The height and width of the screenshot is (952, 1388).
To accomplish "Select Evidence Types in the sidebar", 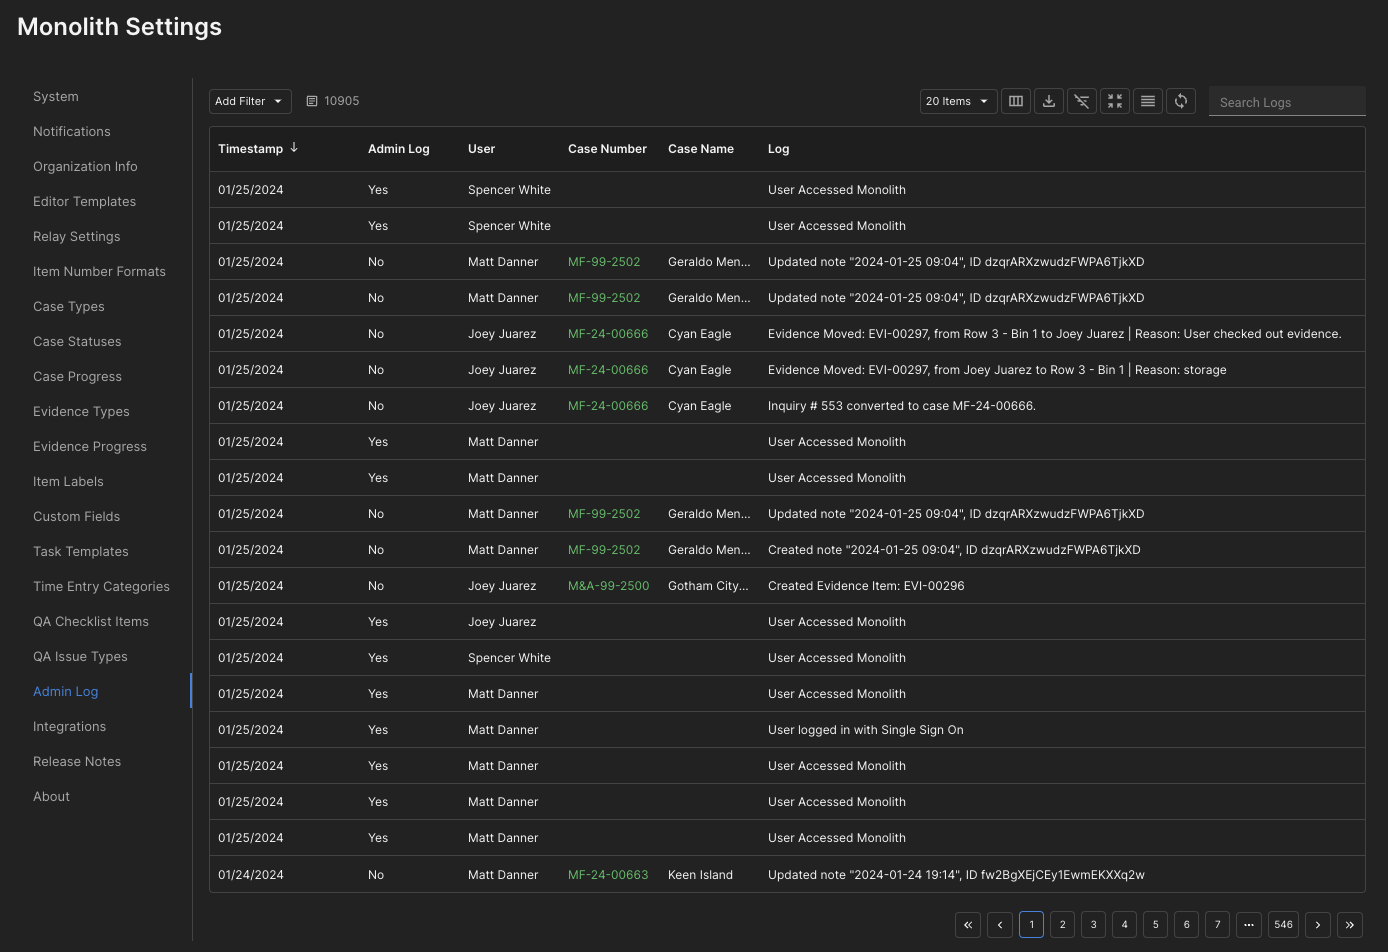I will click(81, 412).
